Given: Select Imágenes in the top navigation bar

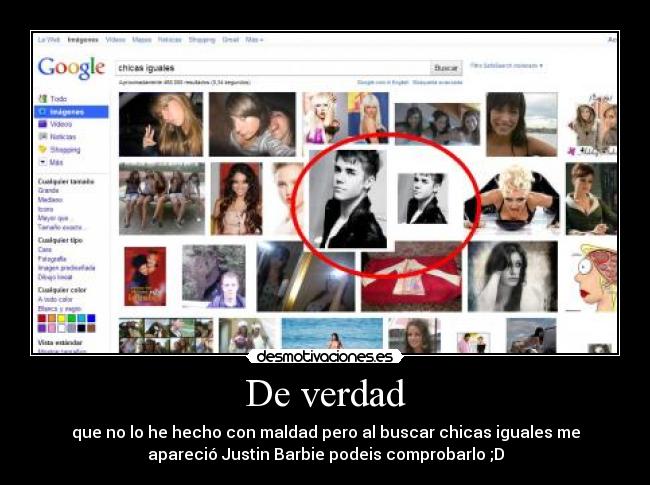Looking at the screenshot, I should (x=83, y=40).
